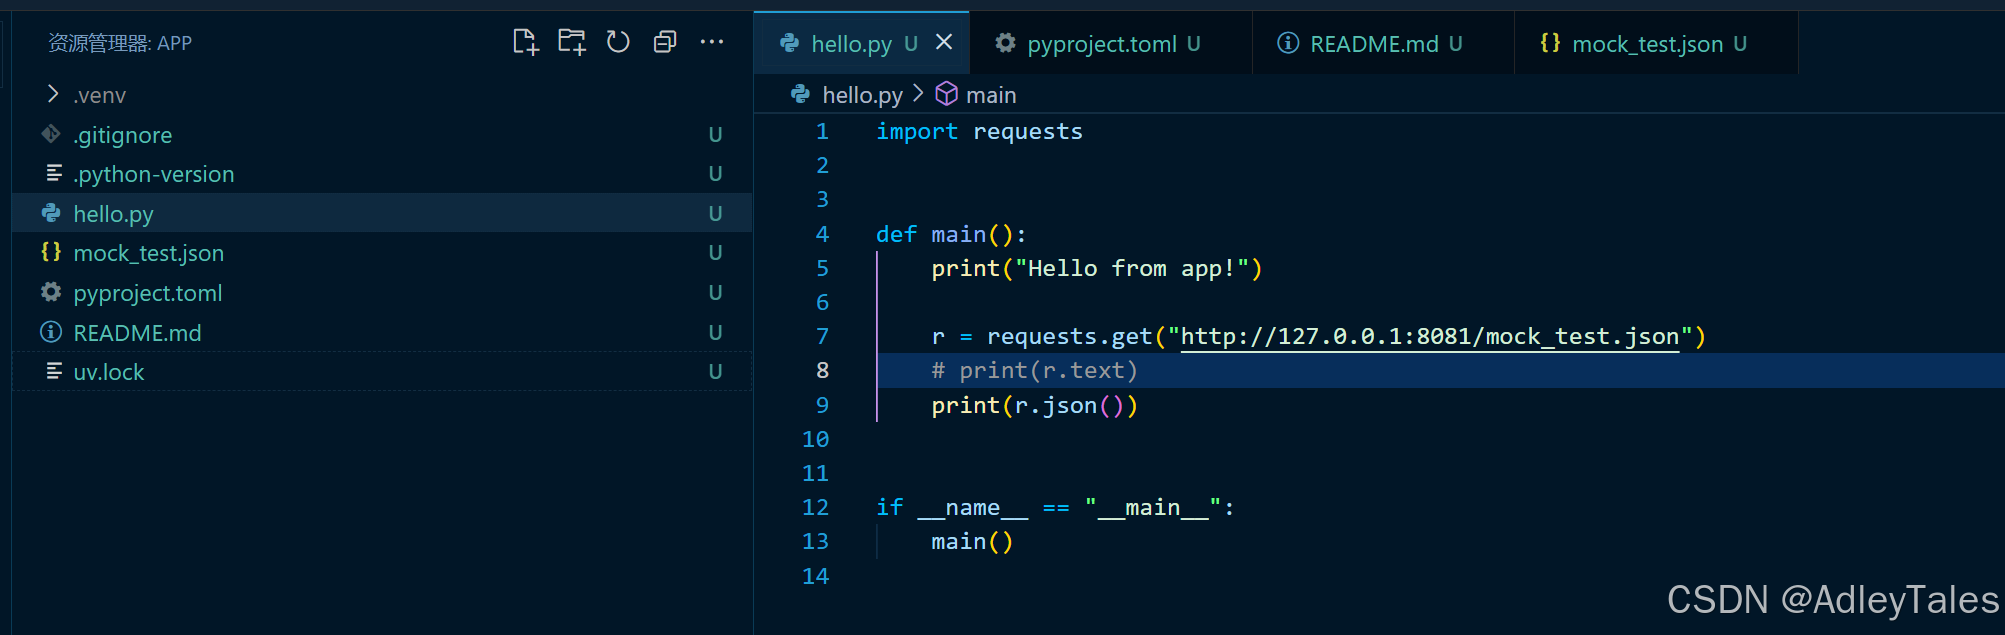Screen dimensions: 2005x635
Task: Click the git icon beside .gitignore
Action: pos(51,134)
